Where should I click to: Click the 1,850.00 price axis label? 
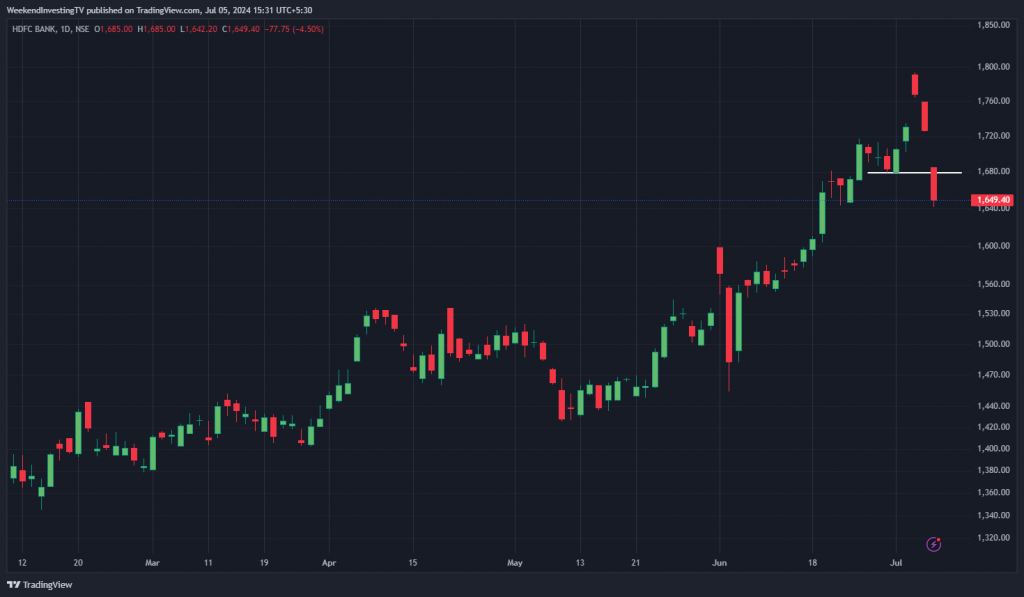pos(993,25)
